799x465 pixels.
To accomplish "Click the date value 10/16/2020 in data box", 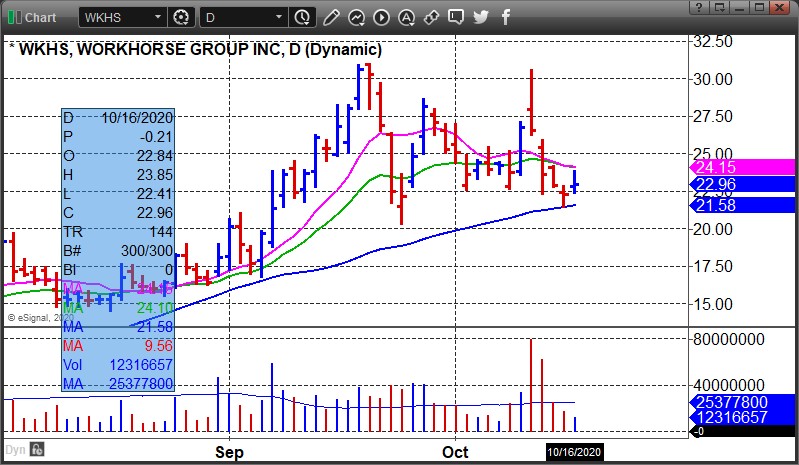I will coord(138,118).
